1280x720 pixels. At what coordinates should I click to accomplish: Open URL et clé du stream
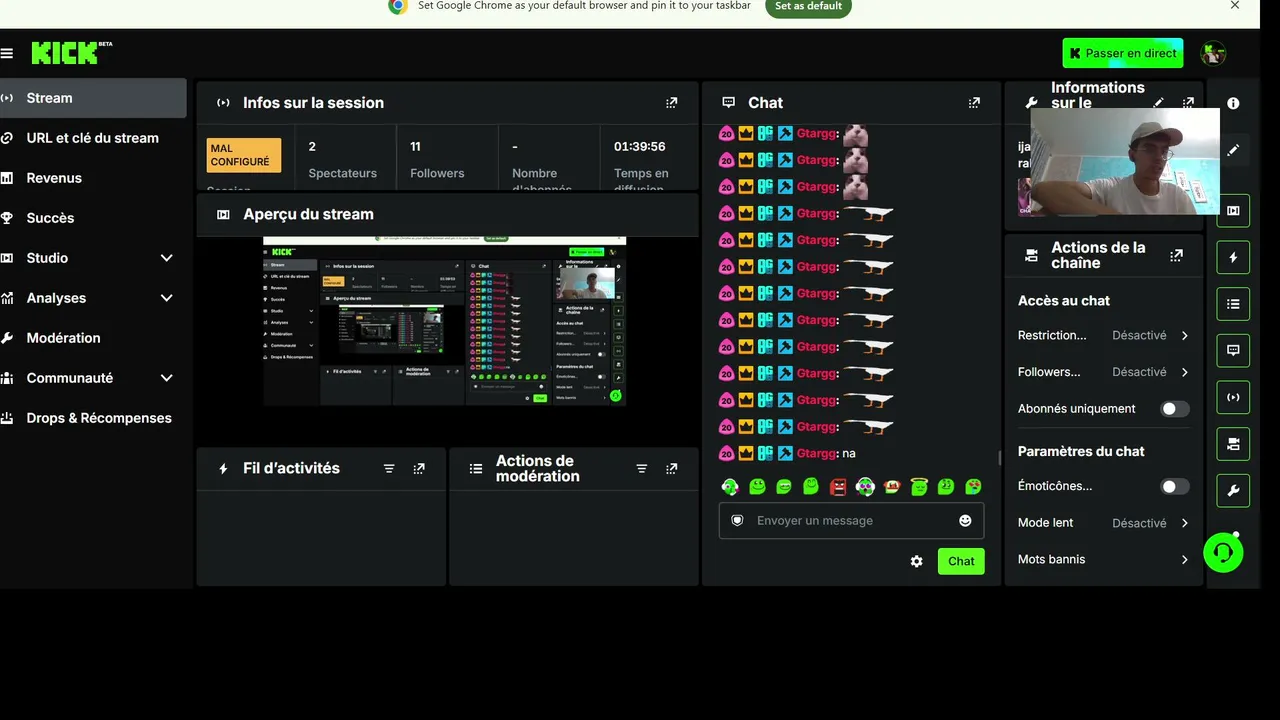click(93, 138)
